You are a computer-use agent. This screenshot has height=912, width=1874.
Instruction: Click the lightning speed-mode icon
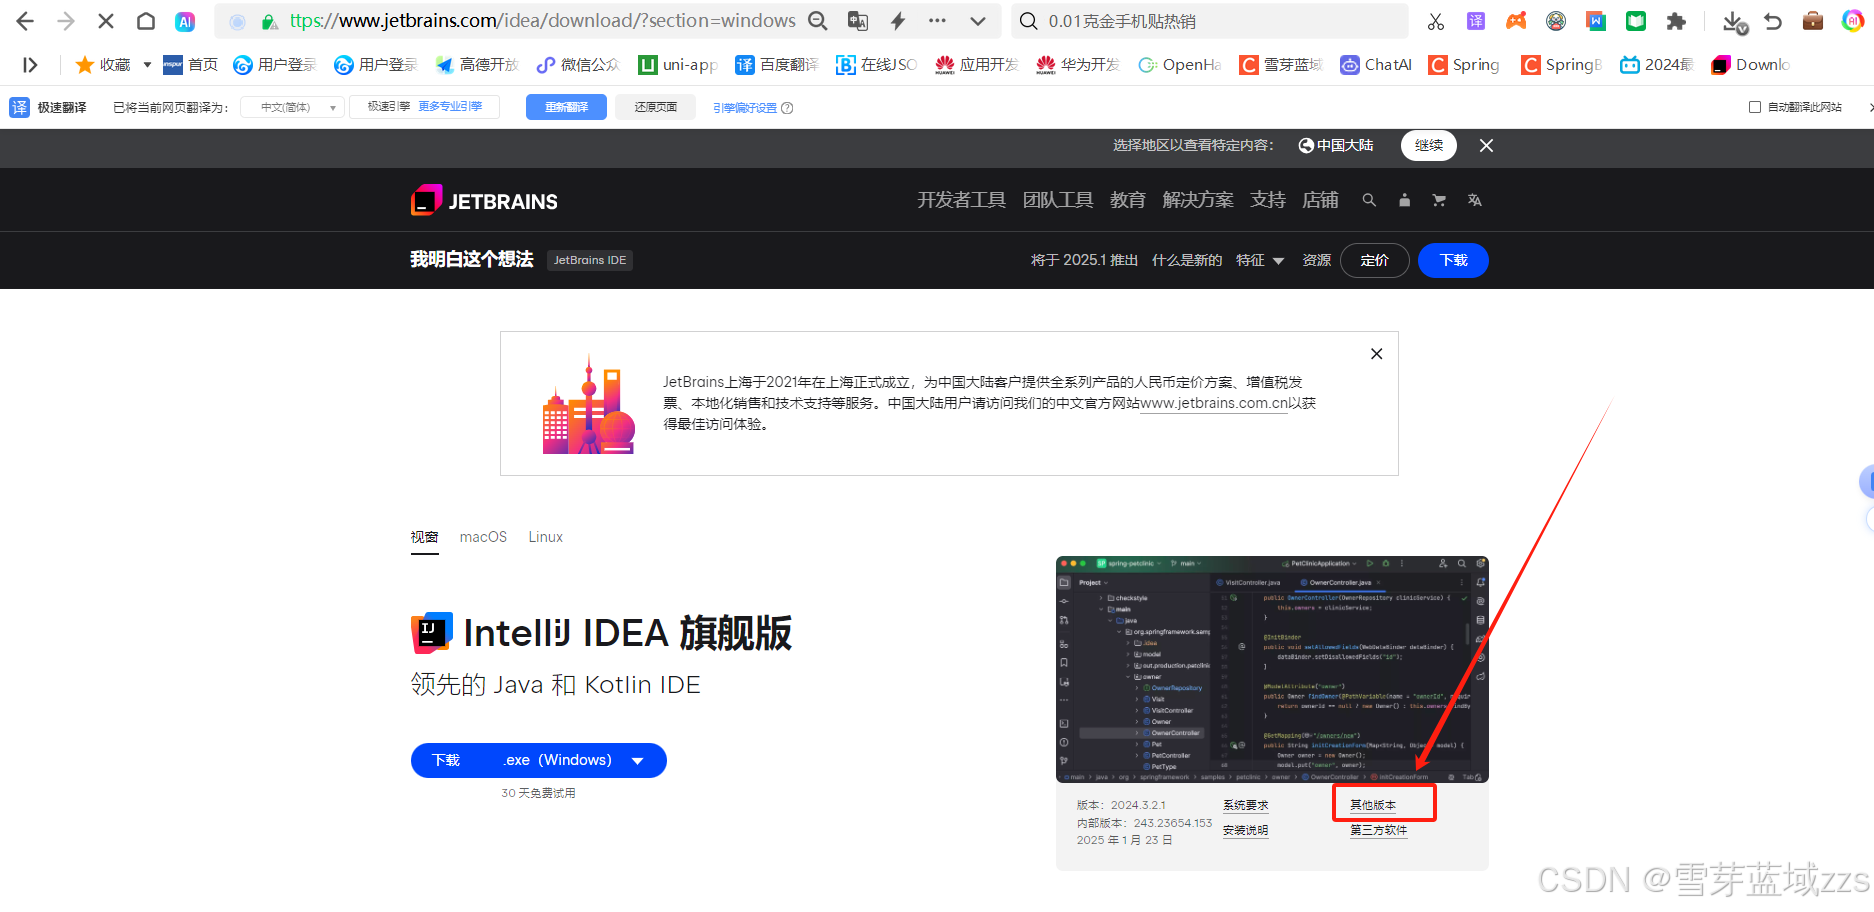(x=898, y=21)
